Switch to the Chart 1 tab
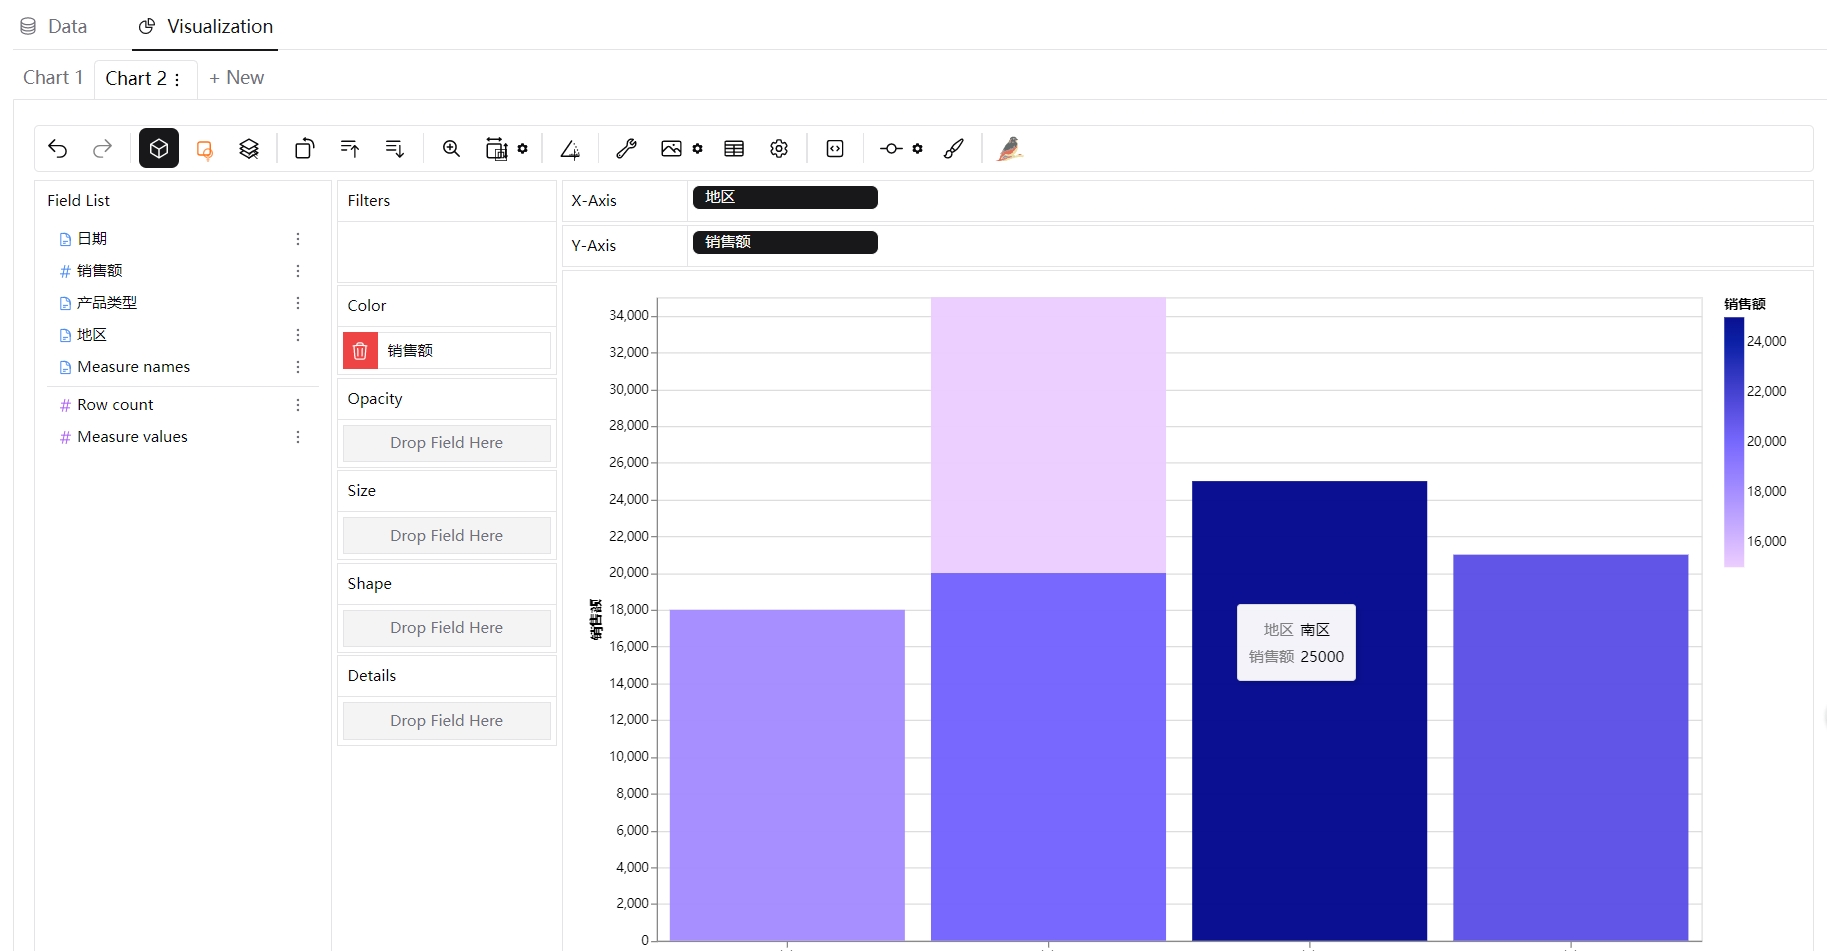1827x951 pixels. coord(53,78)
